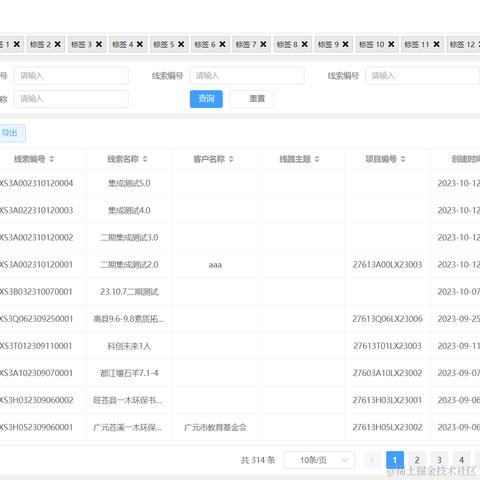Switch to 标签 12 tab
This screenshot has width=480, height=480.
pyautogui.click(x=462, y=44)
